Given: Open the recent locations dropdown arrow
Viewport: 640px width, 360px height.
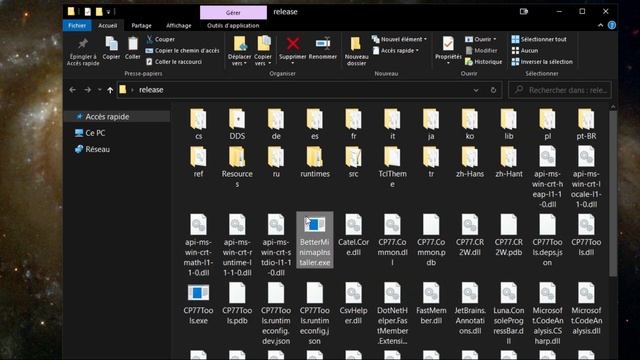Looking at the screenshot, I should tap(99, 90).
